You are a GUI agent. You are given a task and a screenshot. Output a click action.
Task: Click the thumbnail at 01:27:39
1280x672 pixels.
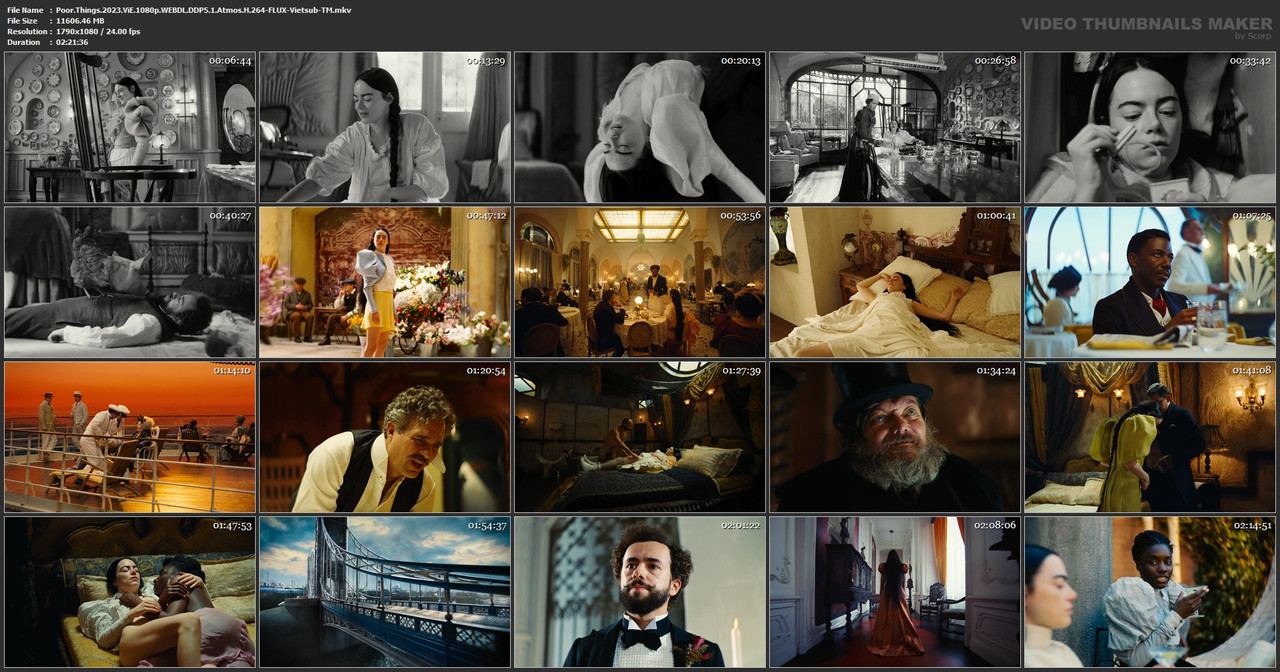[640, 437]
